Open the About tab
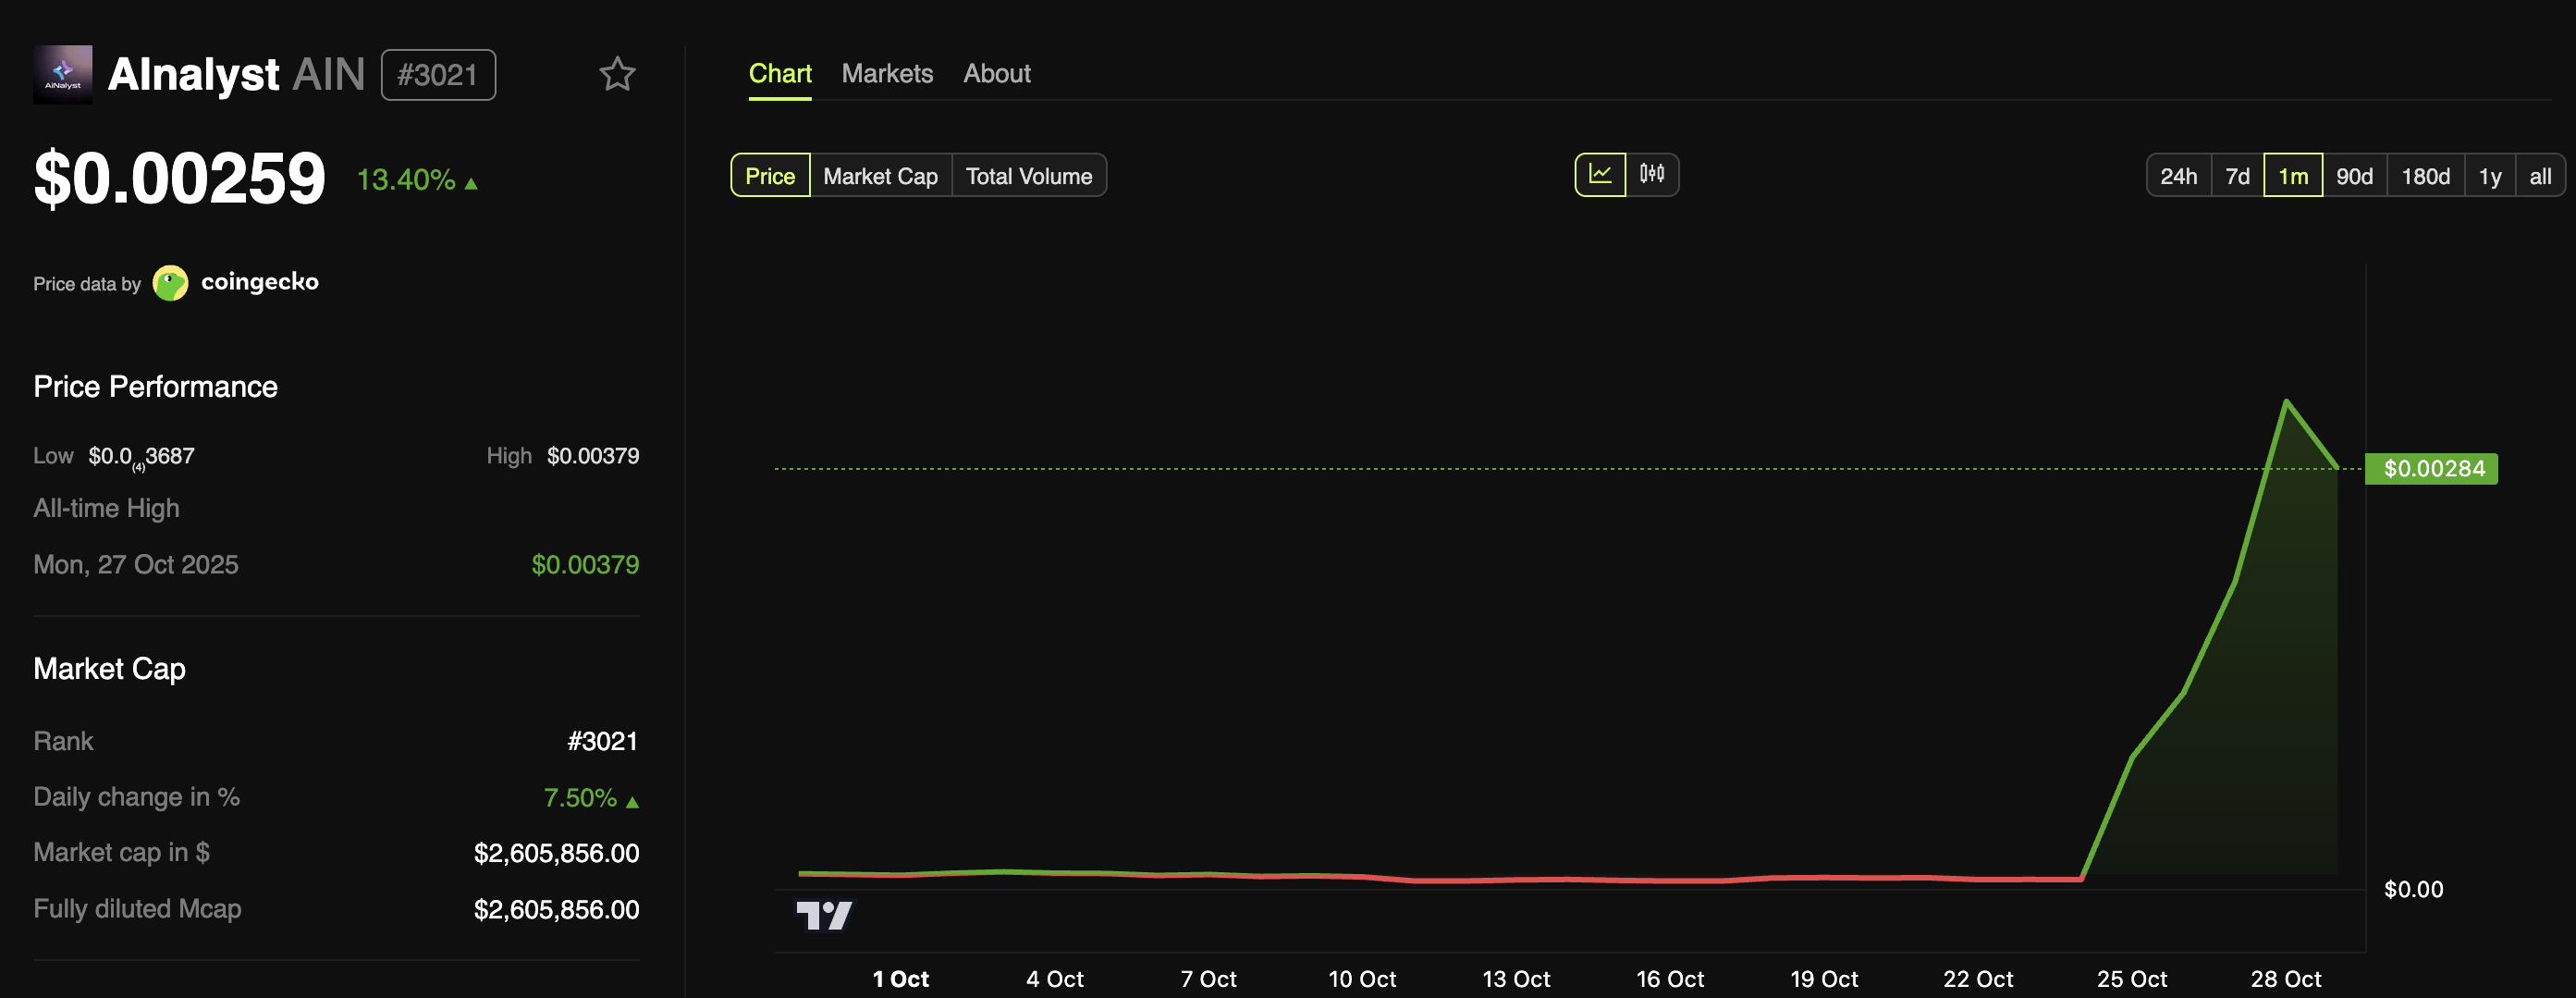This screenshot has height=998, width=2576. [996, 73]
